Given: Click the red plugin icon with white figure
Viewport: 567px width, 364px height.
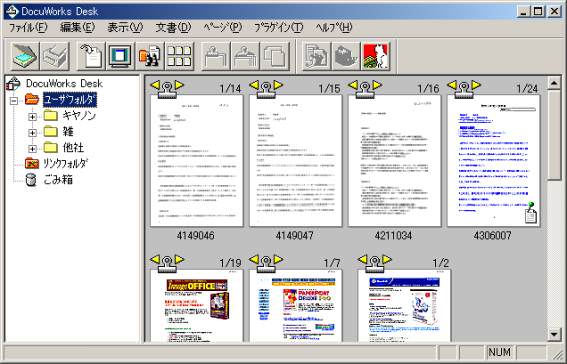Looking at the screenshot, I should click(376, 56).
